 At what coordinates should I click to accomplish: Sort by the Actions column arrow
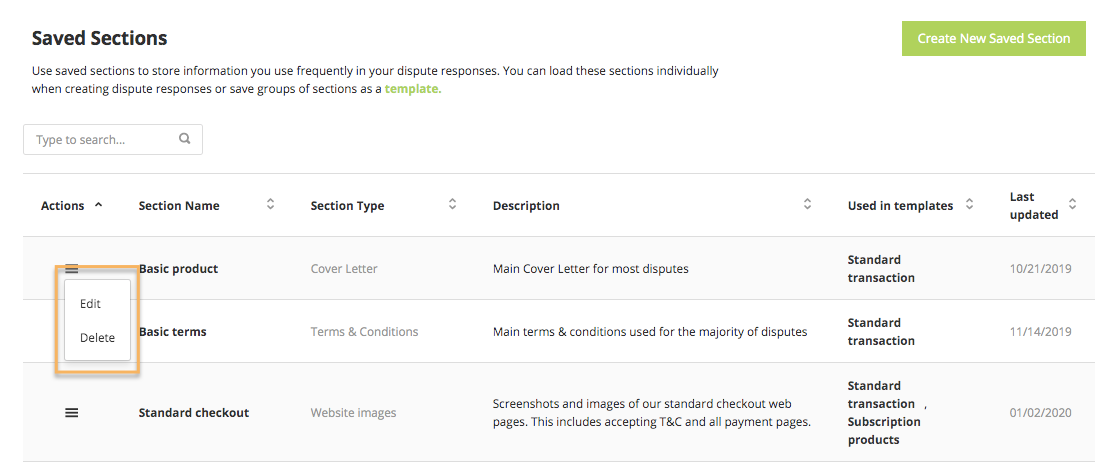[98, 205]
